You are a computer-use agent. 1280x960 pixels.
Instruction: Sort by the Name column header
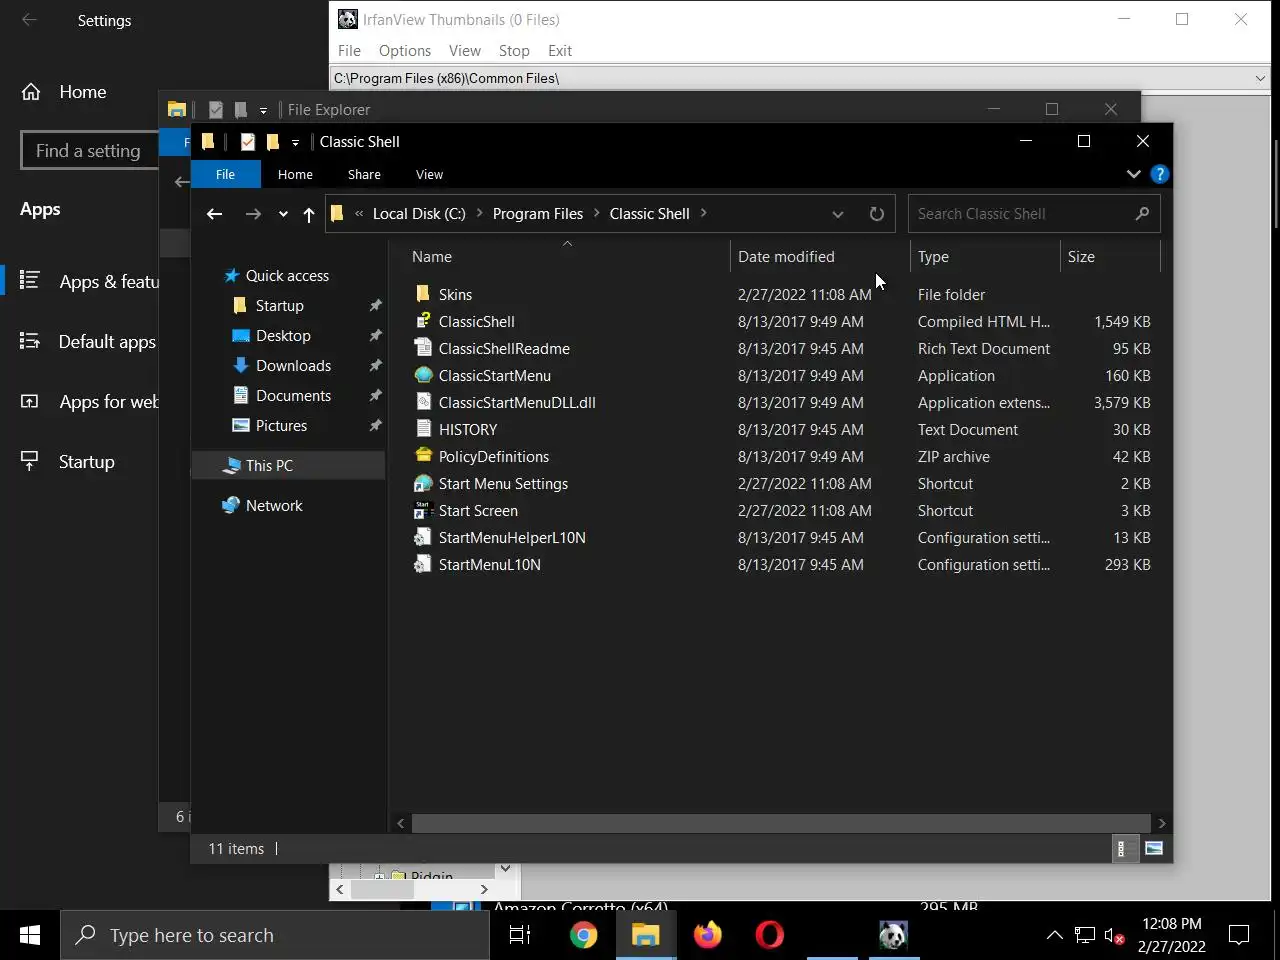click(x=568, y=257)
